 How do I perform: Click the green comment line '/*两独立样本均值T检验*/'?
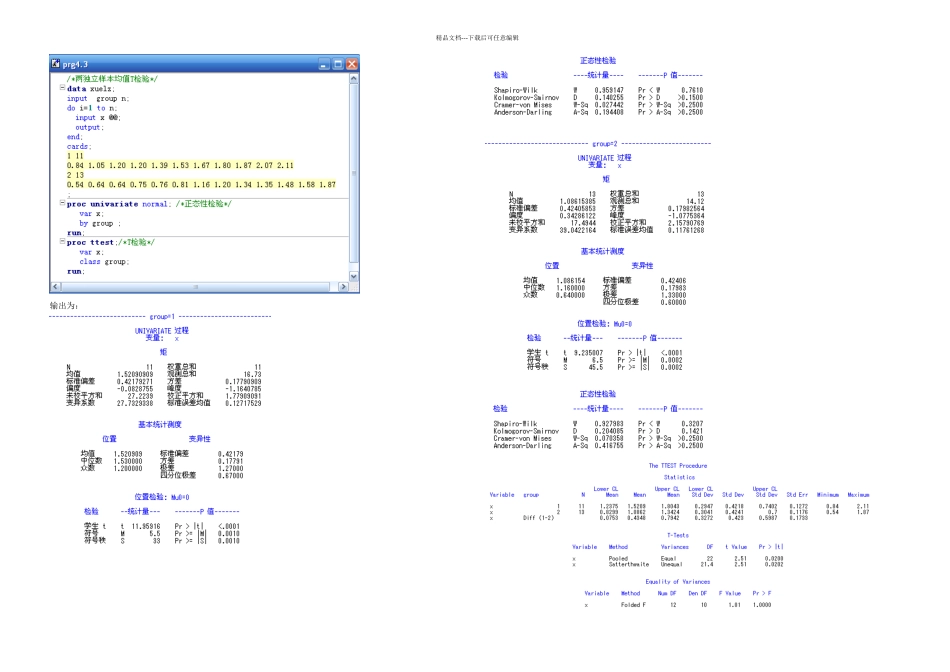112,79
